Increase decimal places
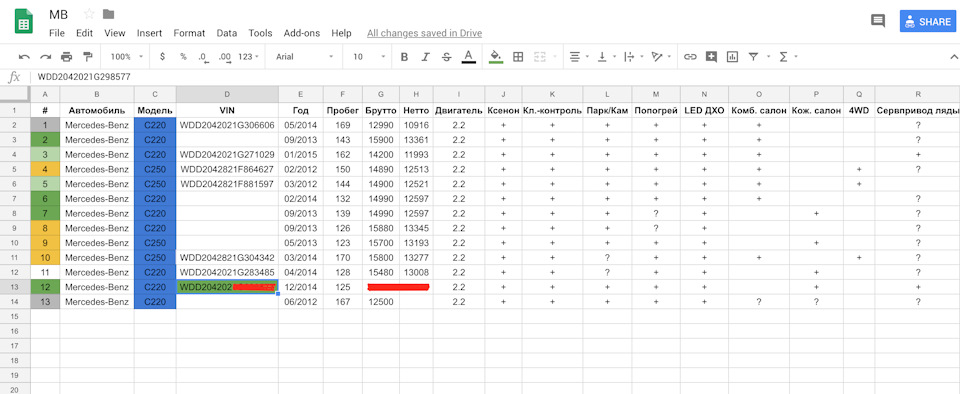The image size is (960, 394). tap(224, 57)
